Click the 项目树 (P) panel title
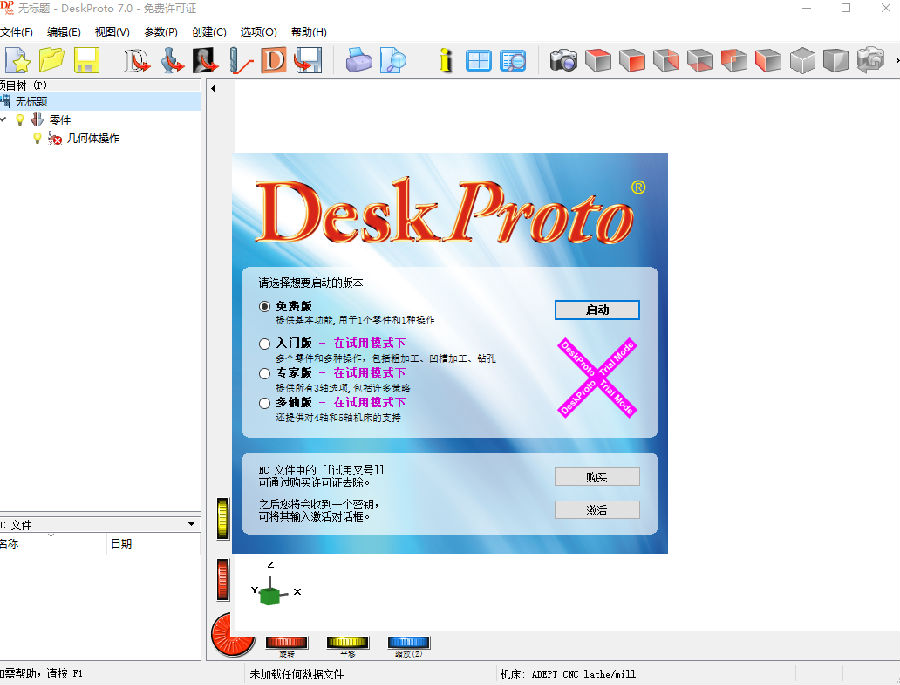900x685 pixels. [23, 86]
